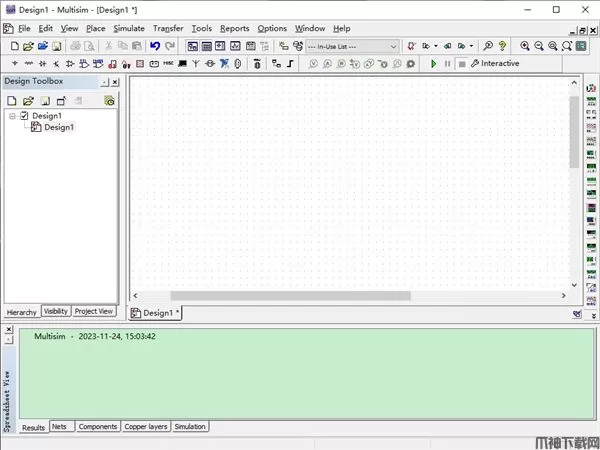This screenshot has height=450, width=600.
Task: Place a CMOS component
Action: 98,64
